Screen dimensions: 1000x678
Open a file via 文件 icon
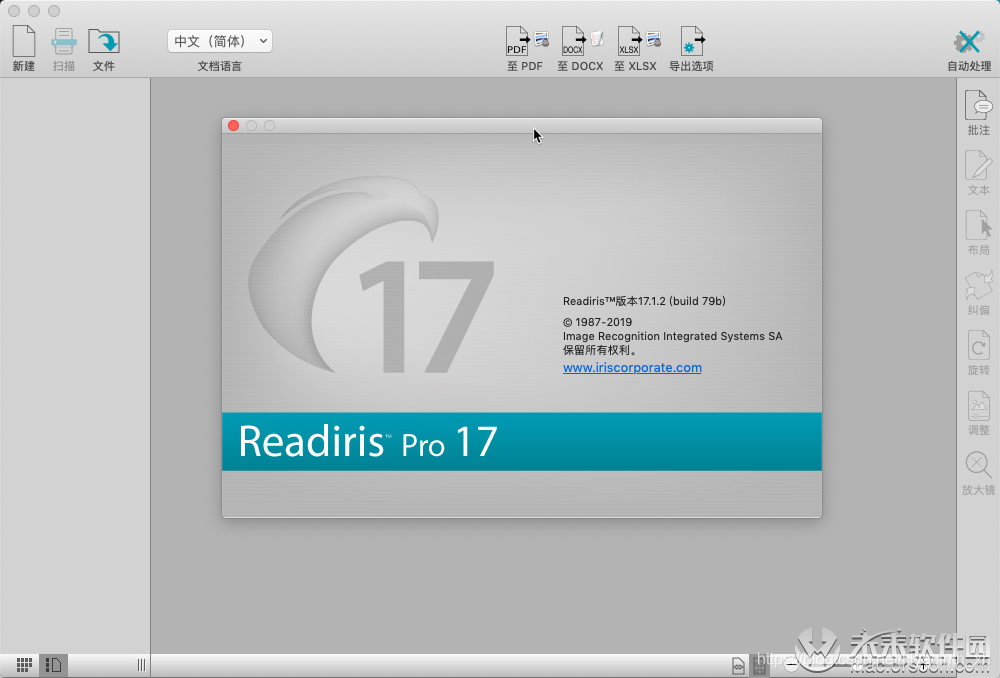104,48
